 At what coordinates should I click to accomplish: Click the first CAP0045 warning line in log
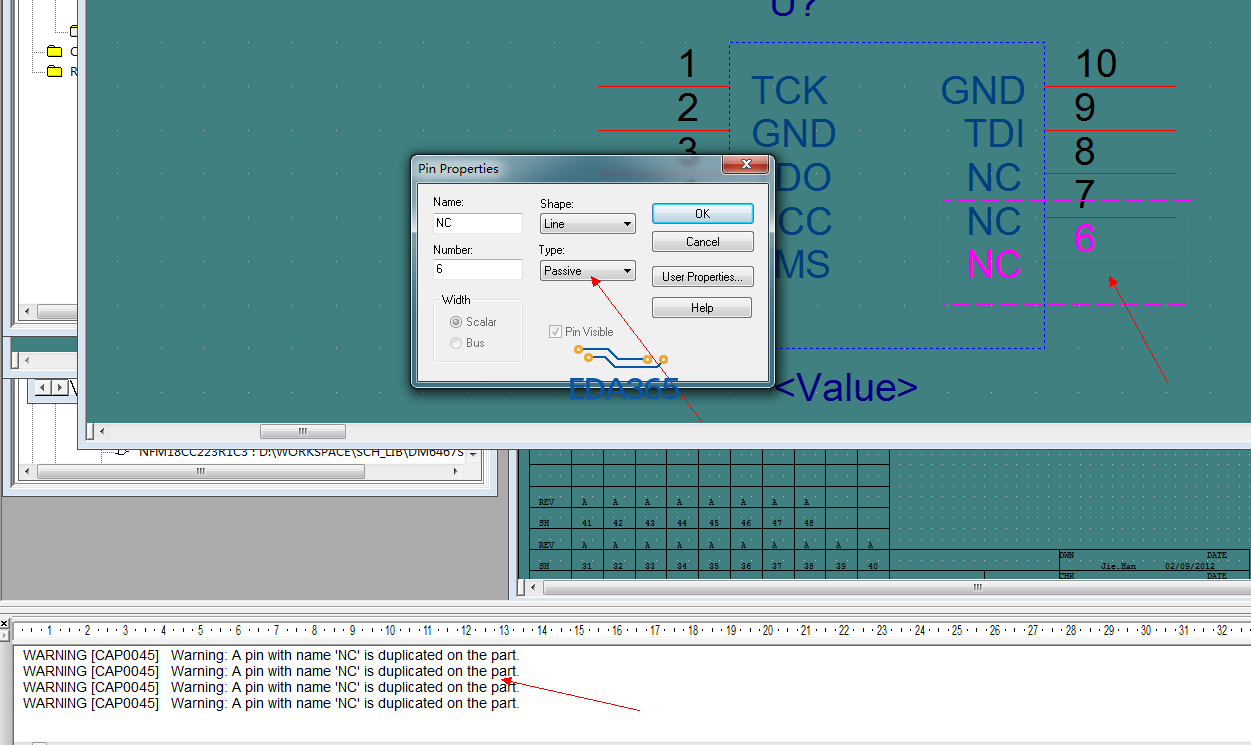(x=270, y=656)
